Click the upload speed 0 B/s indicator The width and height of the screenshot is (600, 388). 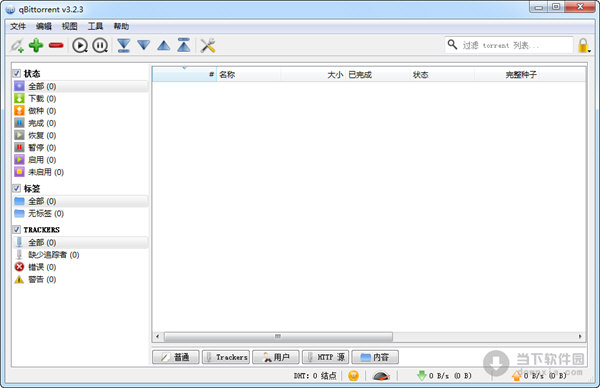(540, 376)
